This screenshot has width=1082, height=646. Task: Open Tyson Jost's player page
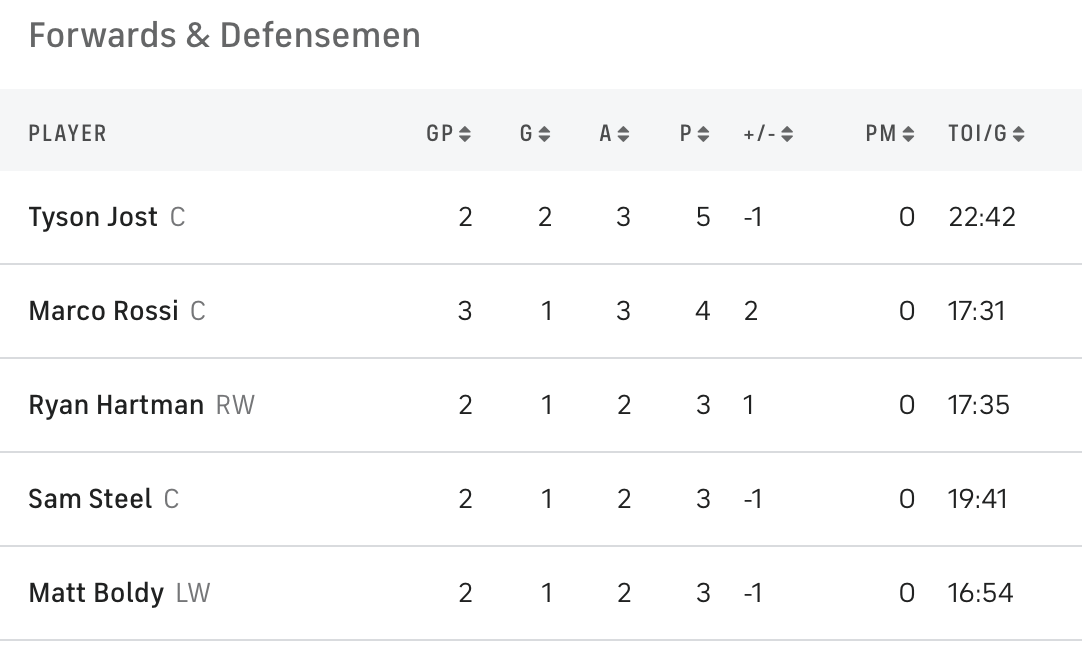(x=93, y=217)
